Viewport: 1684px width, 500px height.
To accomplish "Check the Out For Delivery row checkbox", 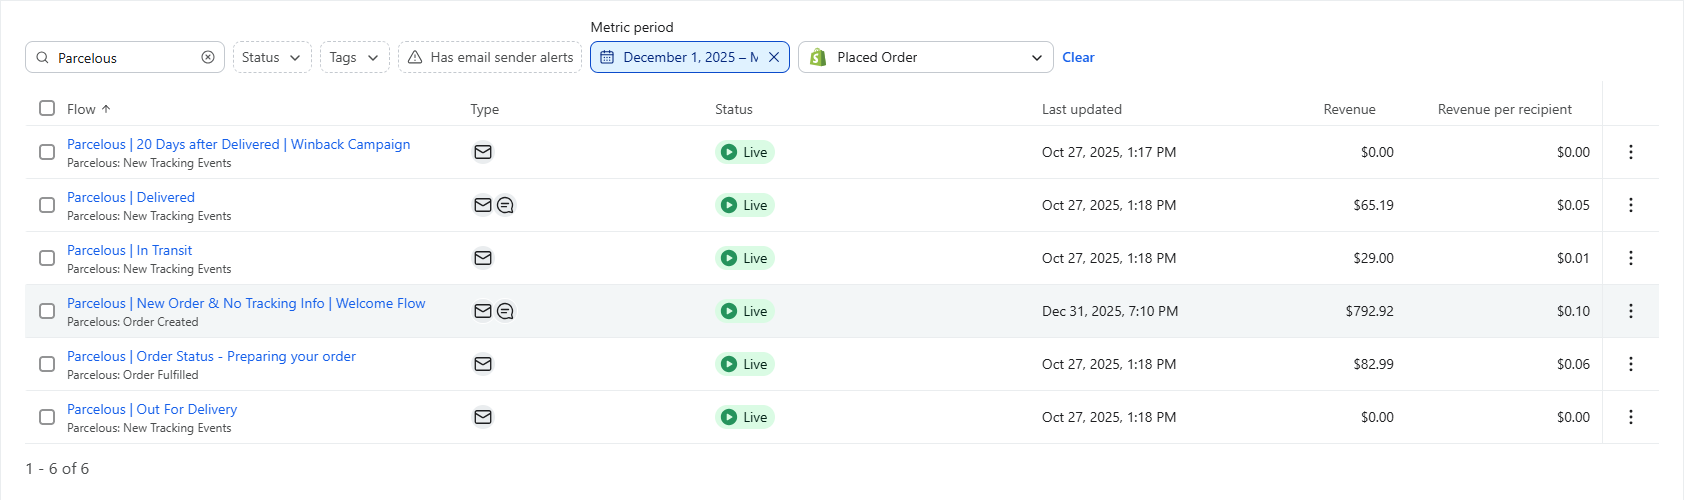I will 47,417.
